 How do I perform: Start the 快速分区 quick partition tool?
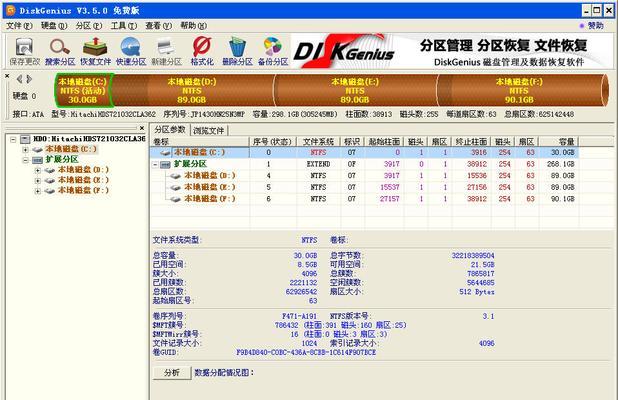[131, 51]
